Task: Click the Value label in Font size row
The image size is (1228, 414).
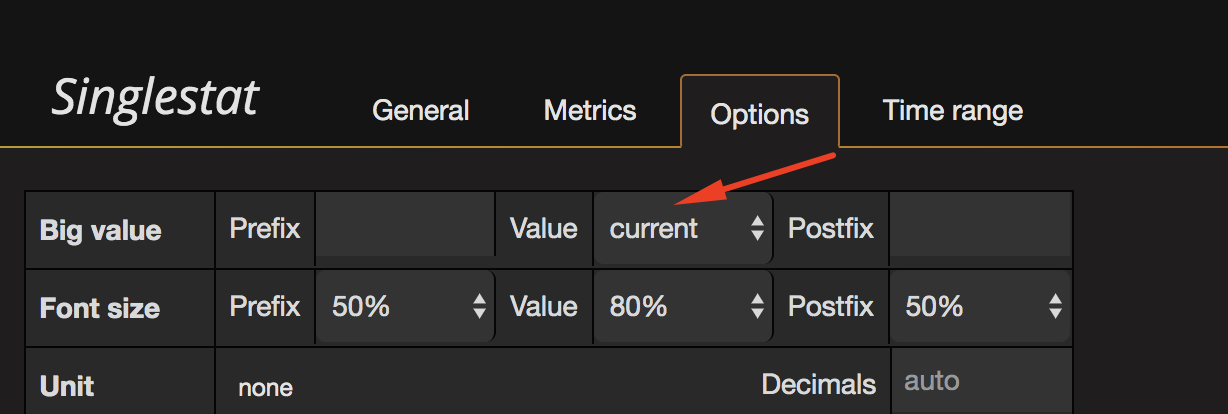Action: (x=543, y=306)
